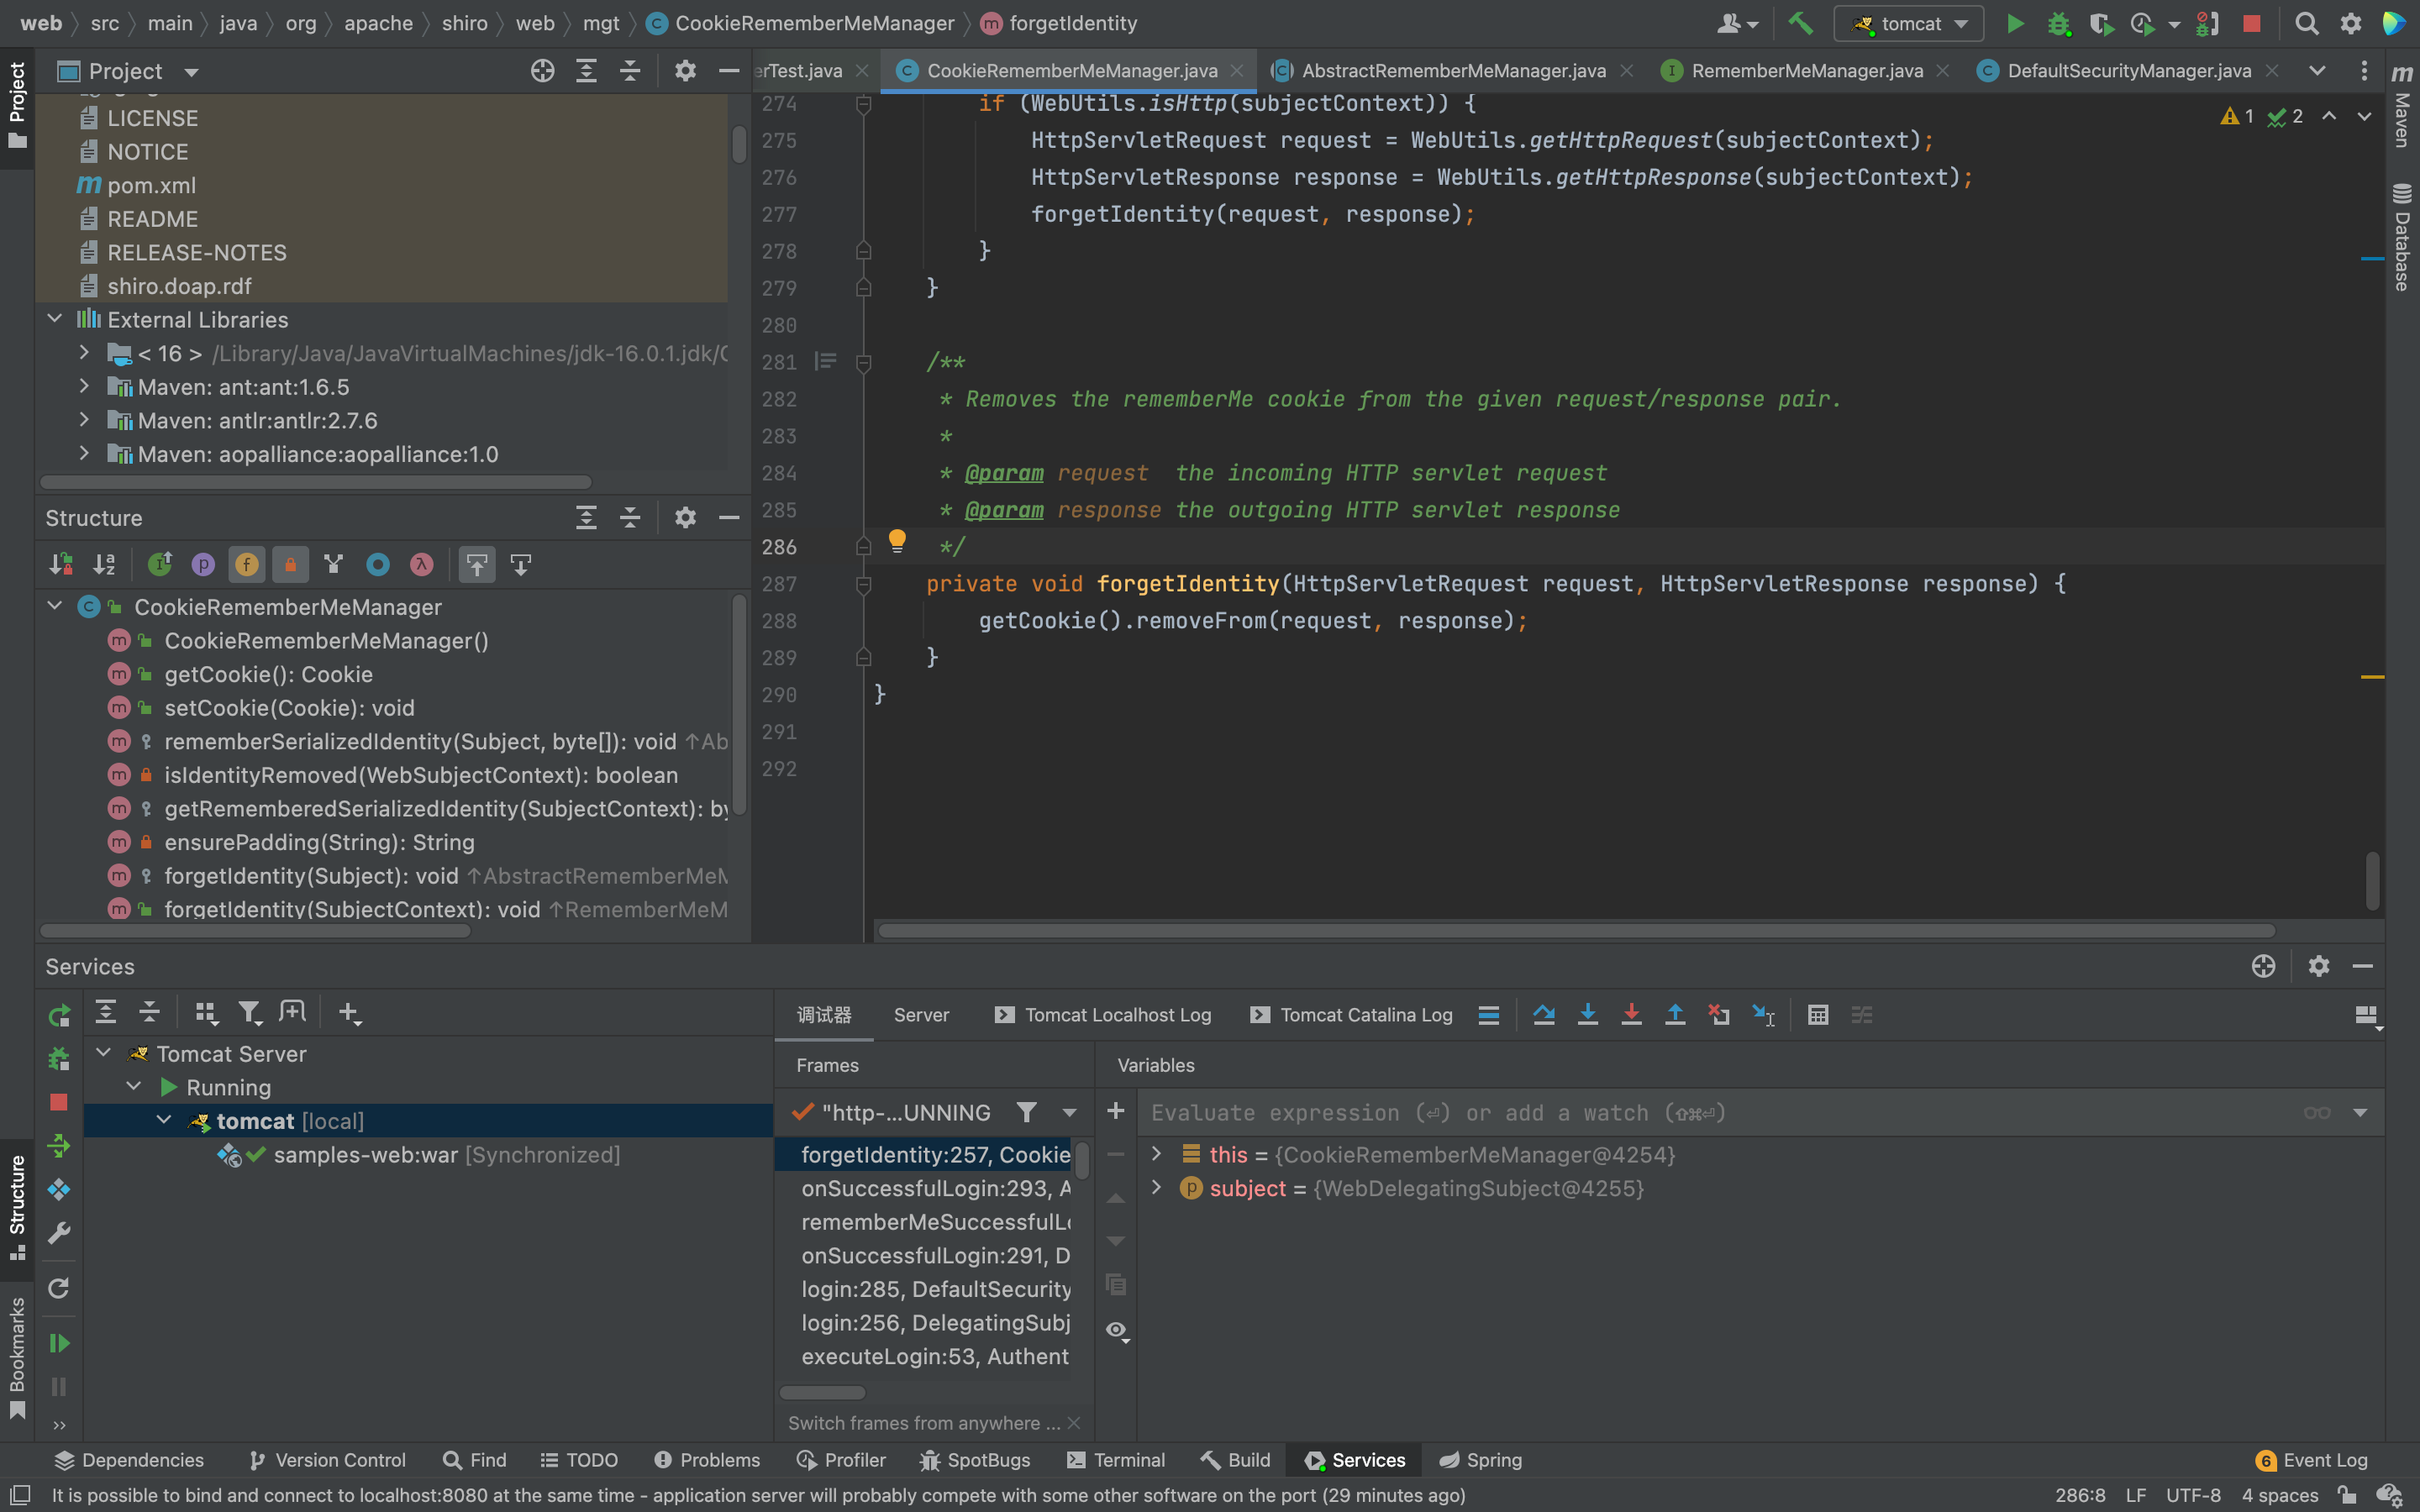Switch to DefaultSecurityManager.java tab
The width and height of the screenshot is (2420, 1512).
pyautogui.click(x=2128, y=70)
